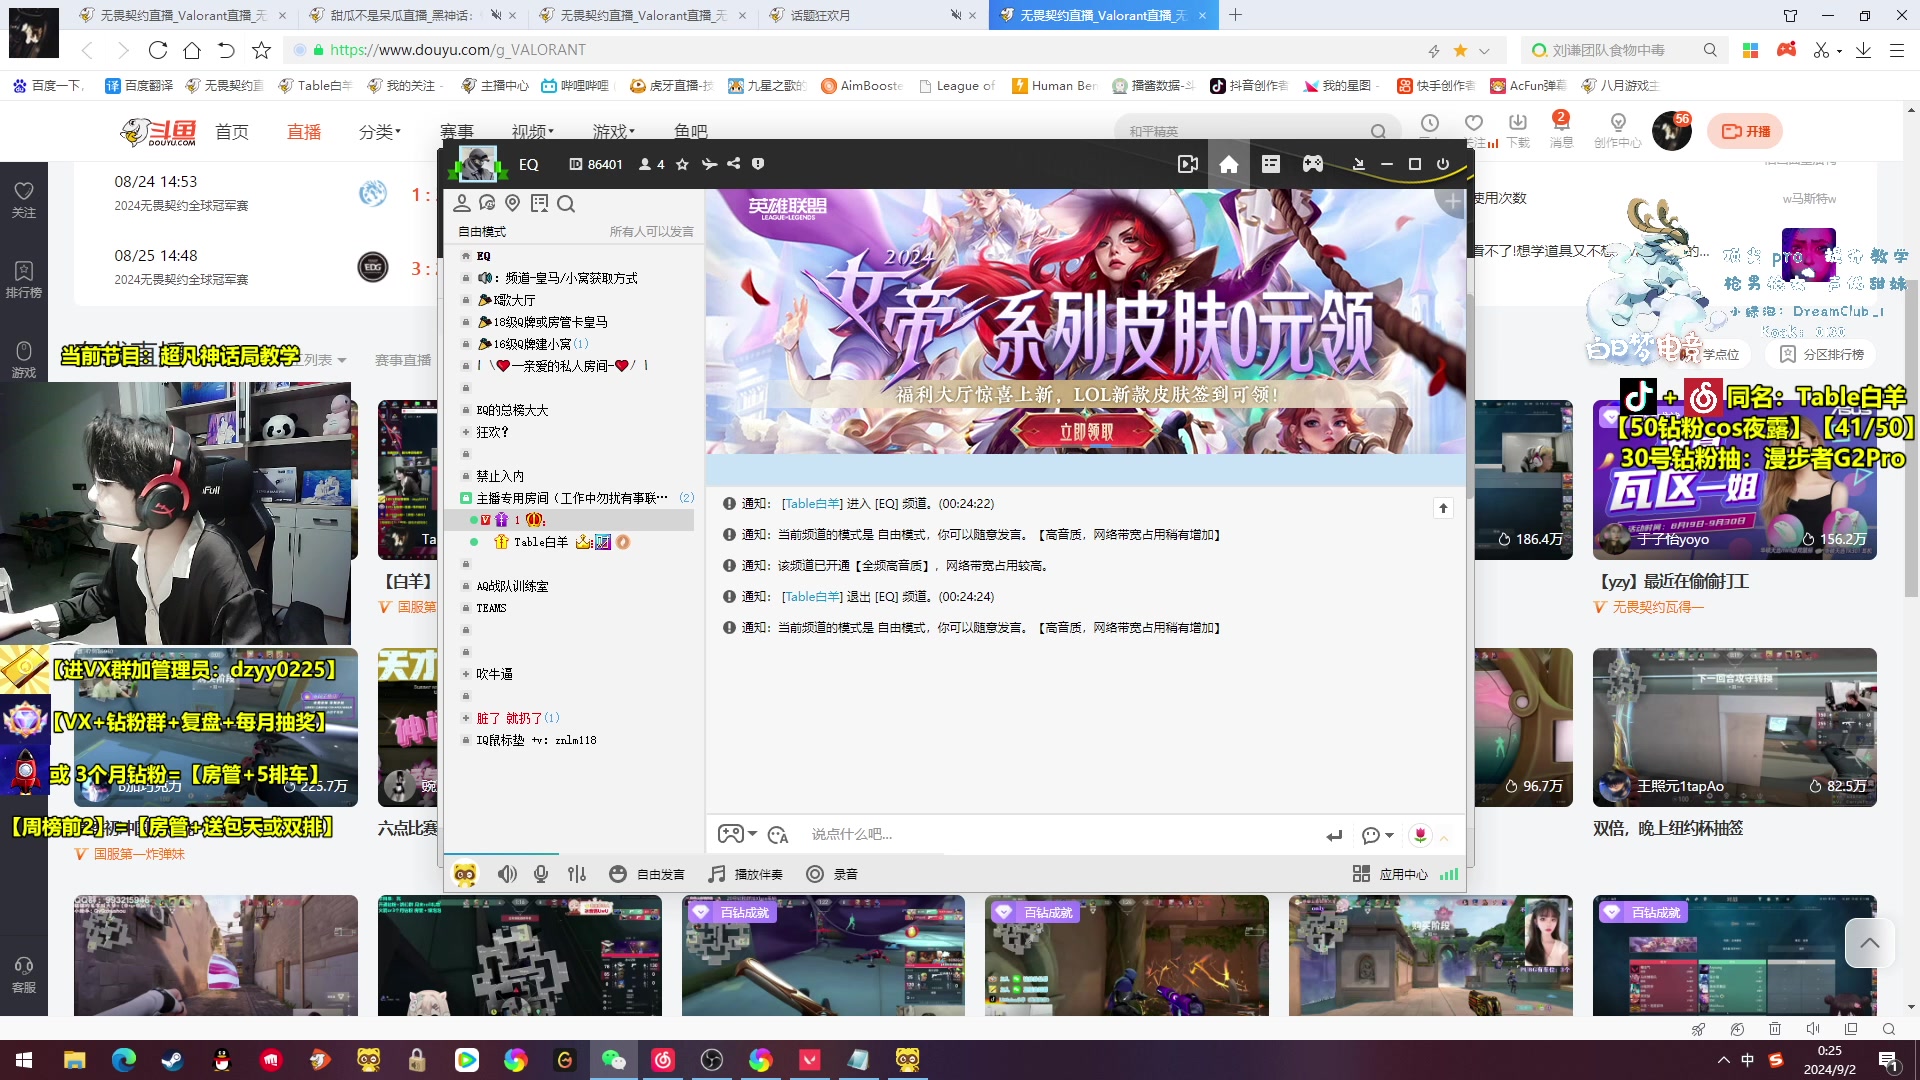The width and height of the screenshot is (1920, 1080).
Task: Open Douyu 首页 nav item
Action: pos(232,132)
